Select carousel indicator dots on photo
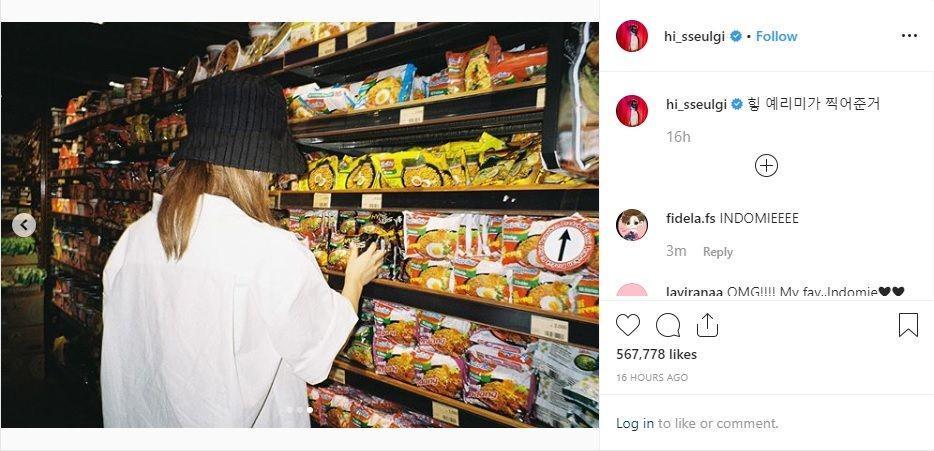The width and height of the screenshot is (934, 451). pyautogui.click(x=299, y=410)
